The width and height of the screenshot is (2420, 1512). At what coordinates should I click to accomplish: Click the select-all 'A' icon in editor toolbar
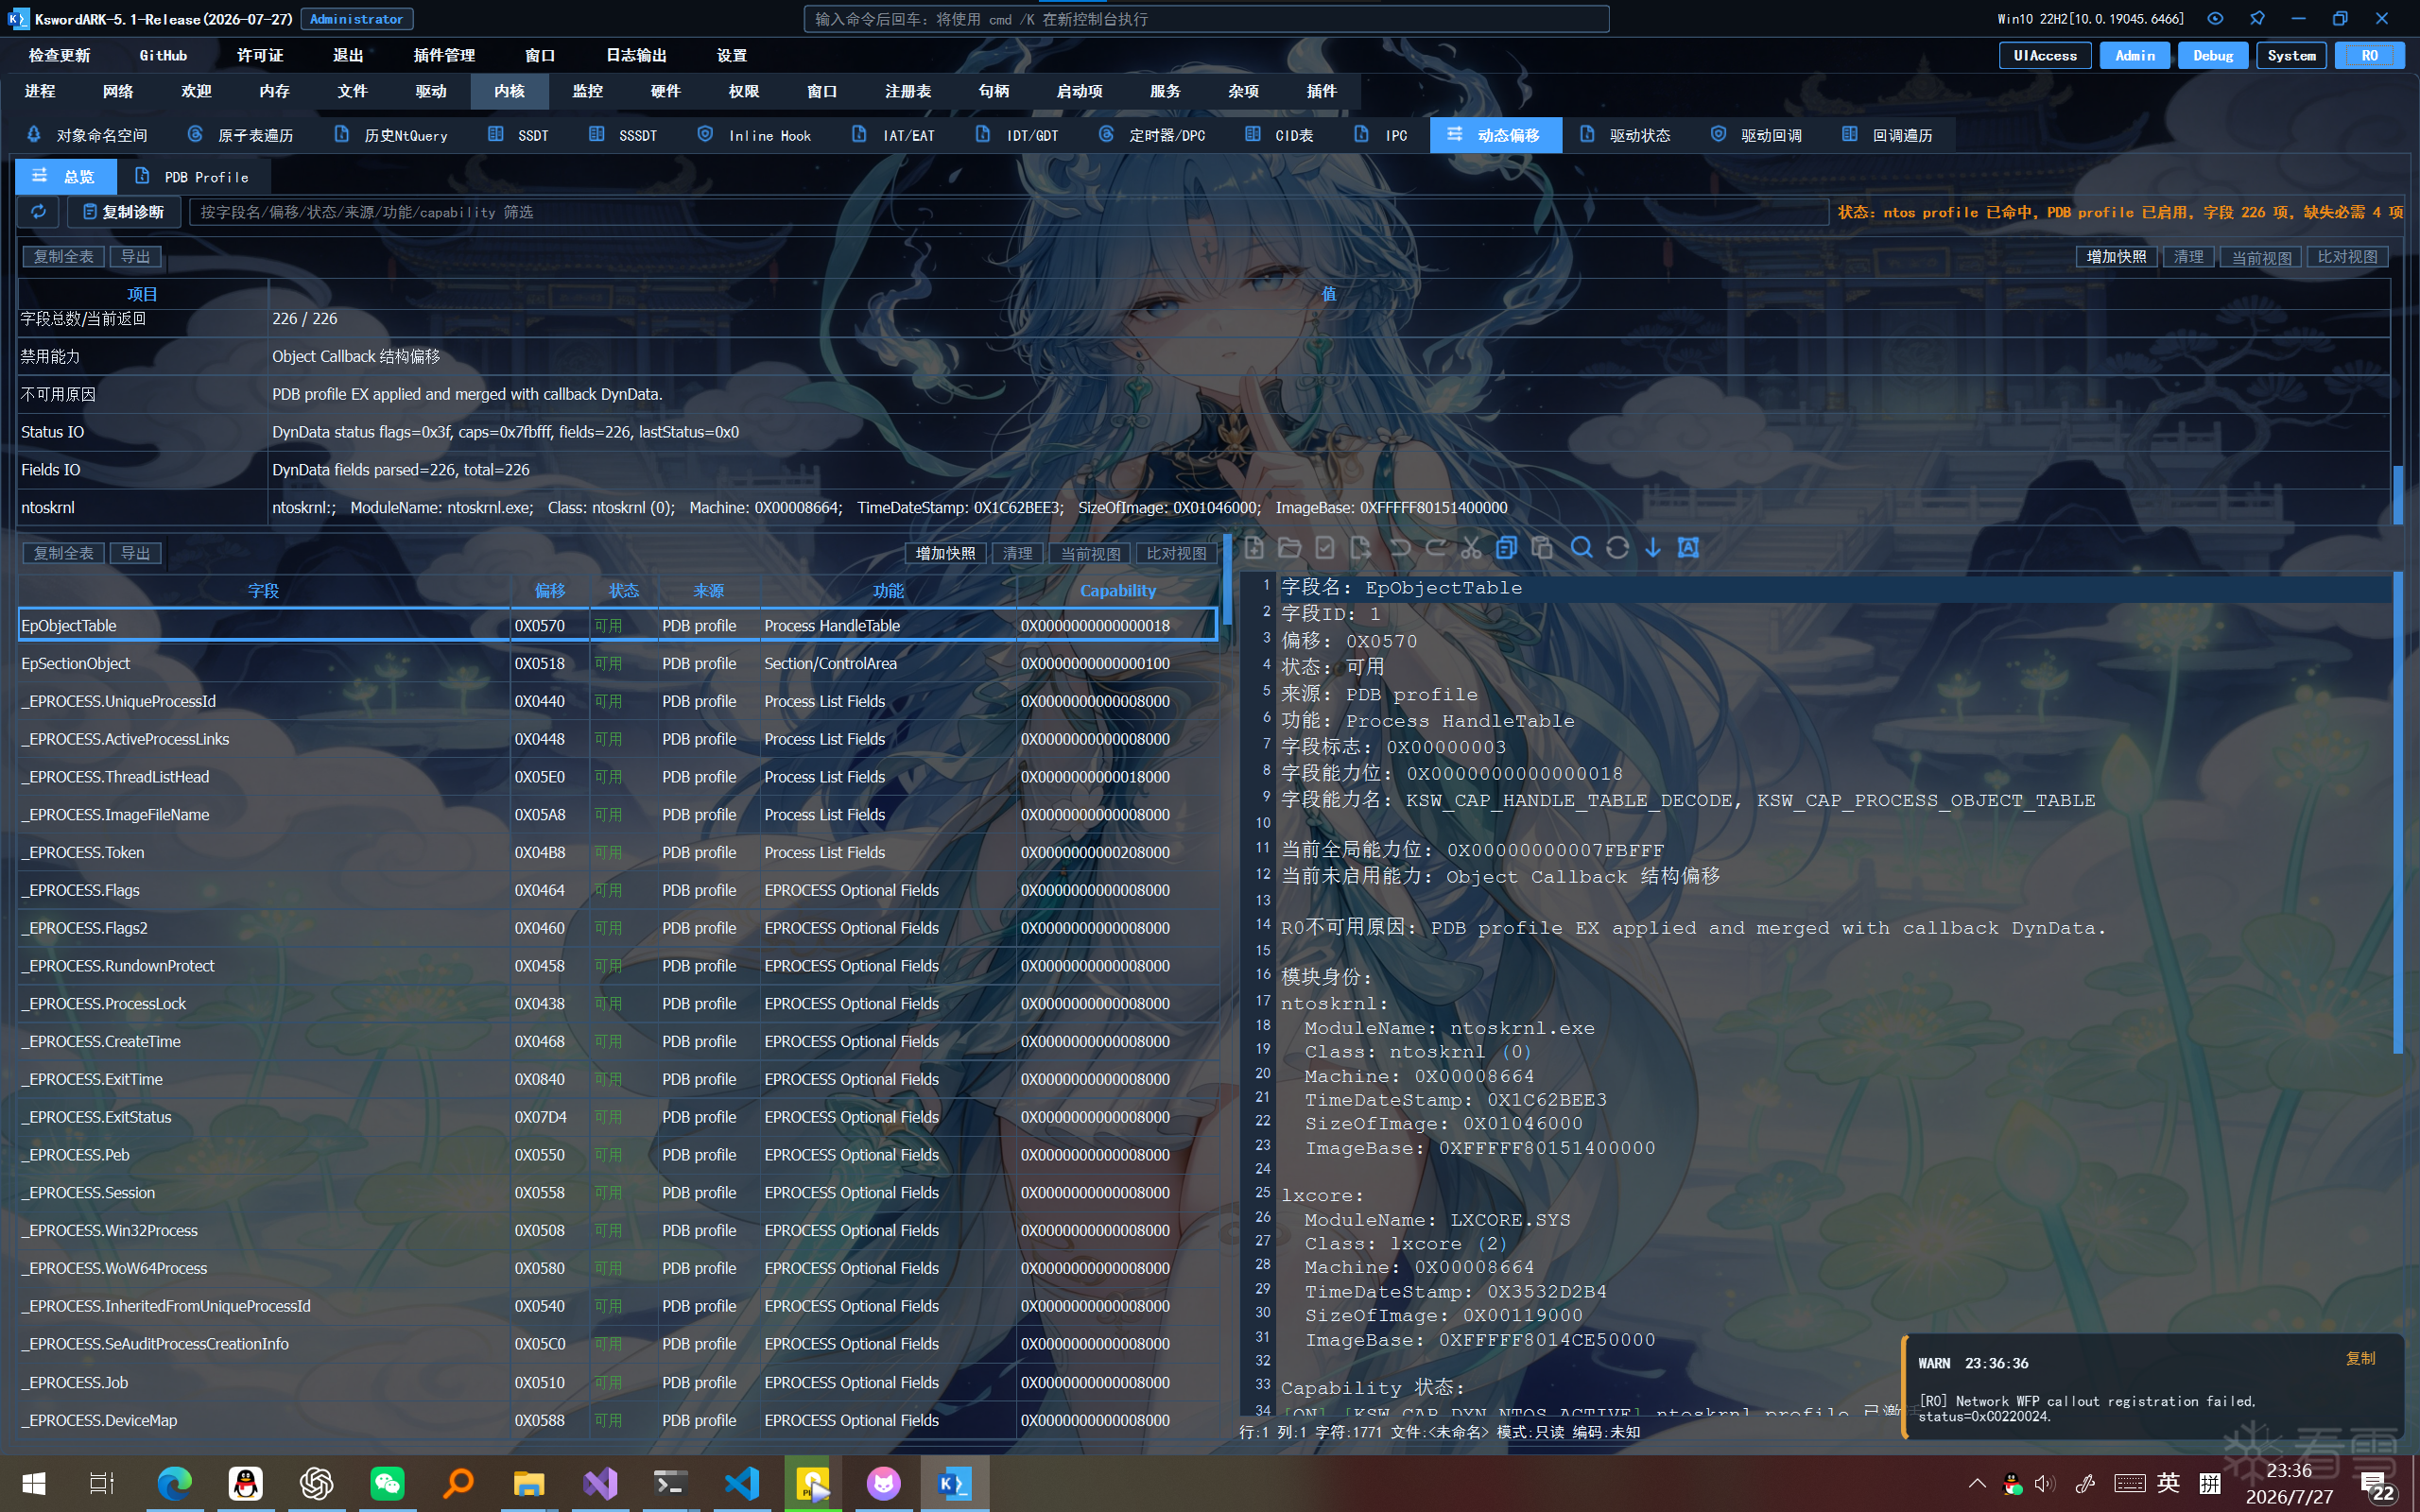1689,547
